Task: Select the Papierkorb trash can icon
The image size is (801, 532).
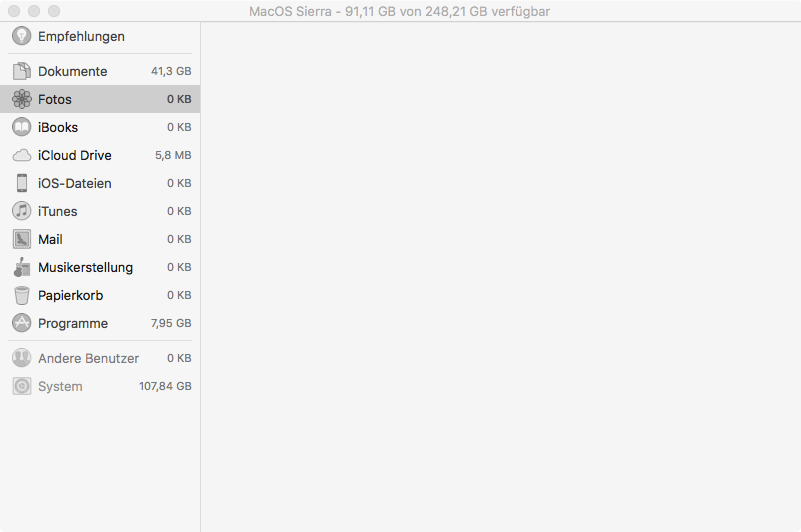Action: [21, 295]
